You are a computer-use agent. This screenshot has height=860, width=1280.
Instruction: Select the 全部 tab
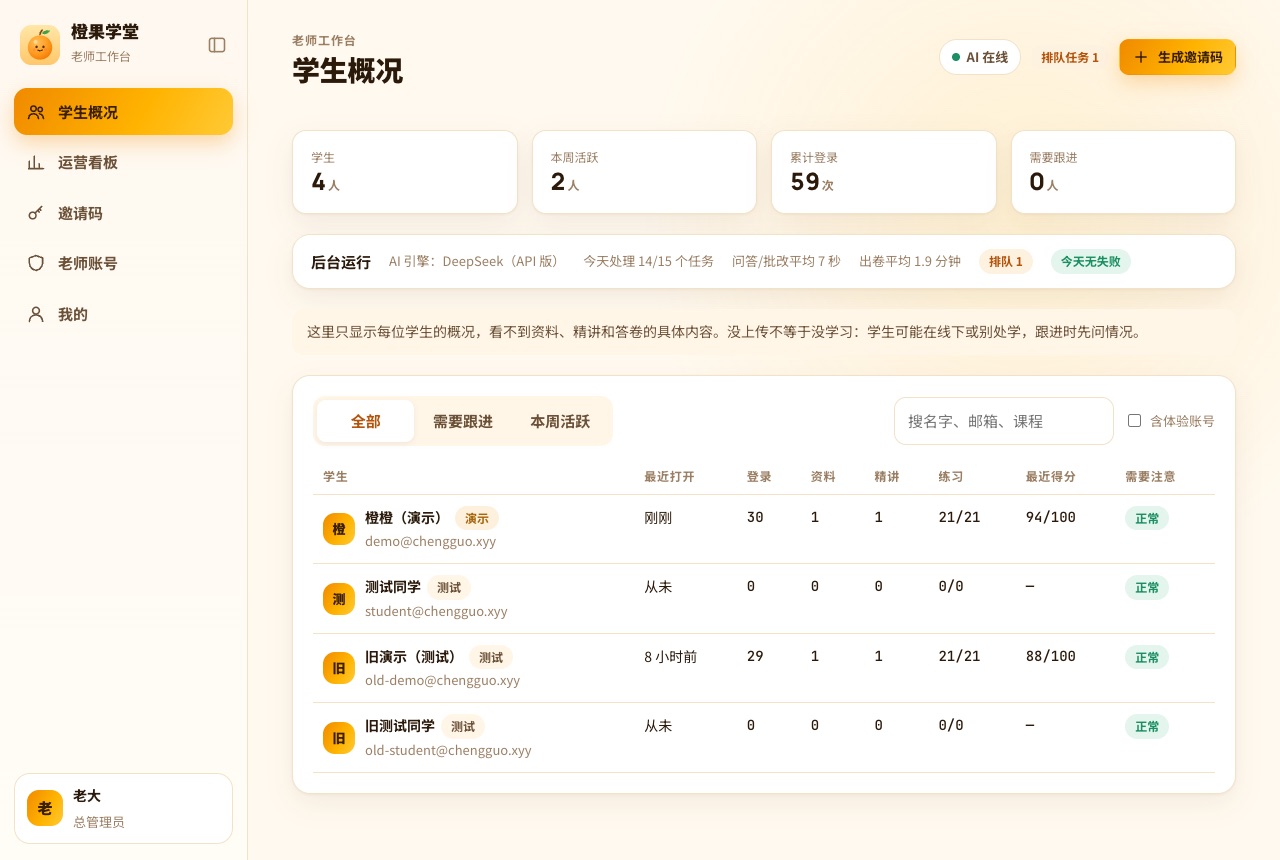[365, 421]
